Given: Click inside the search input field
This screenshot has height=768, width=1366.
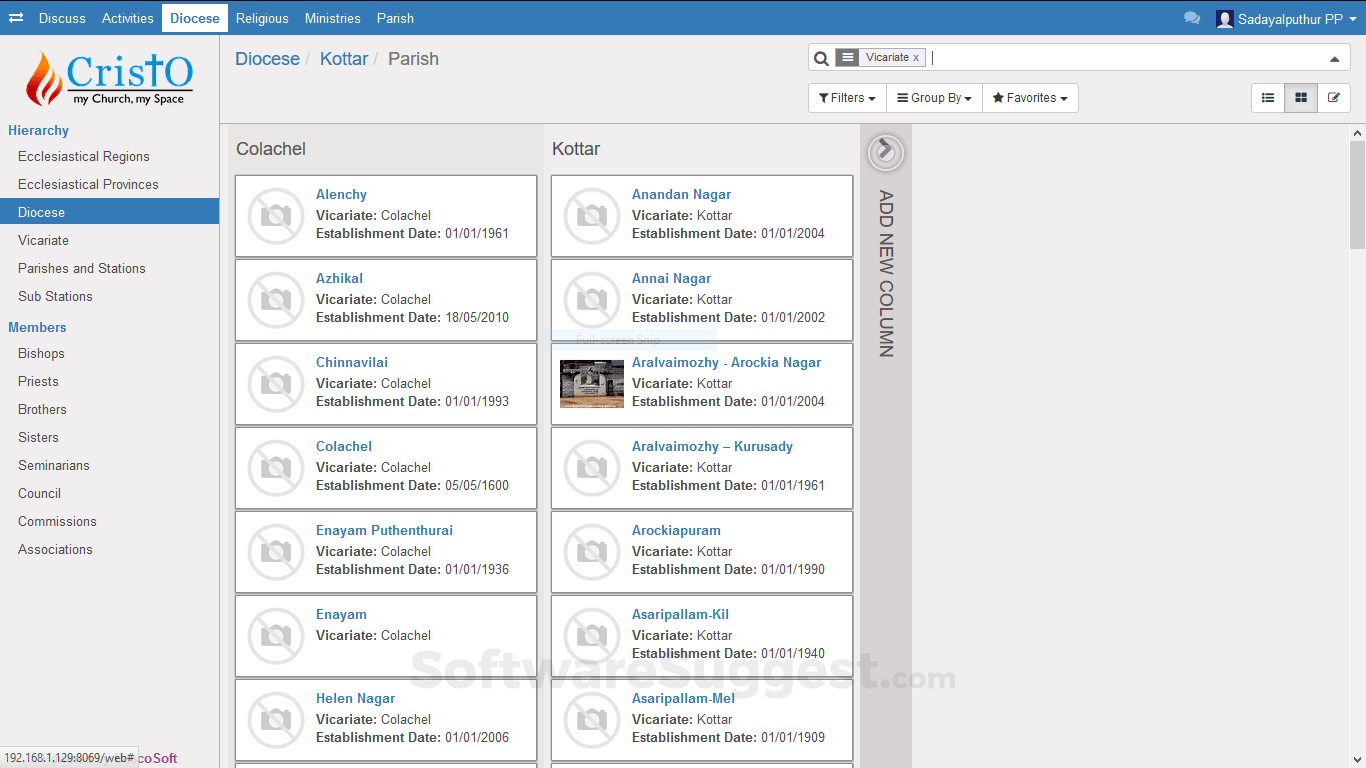Looking at the screenshot, I should pyautogui.click(x=1120, y=58).
